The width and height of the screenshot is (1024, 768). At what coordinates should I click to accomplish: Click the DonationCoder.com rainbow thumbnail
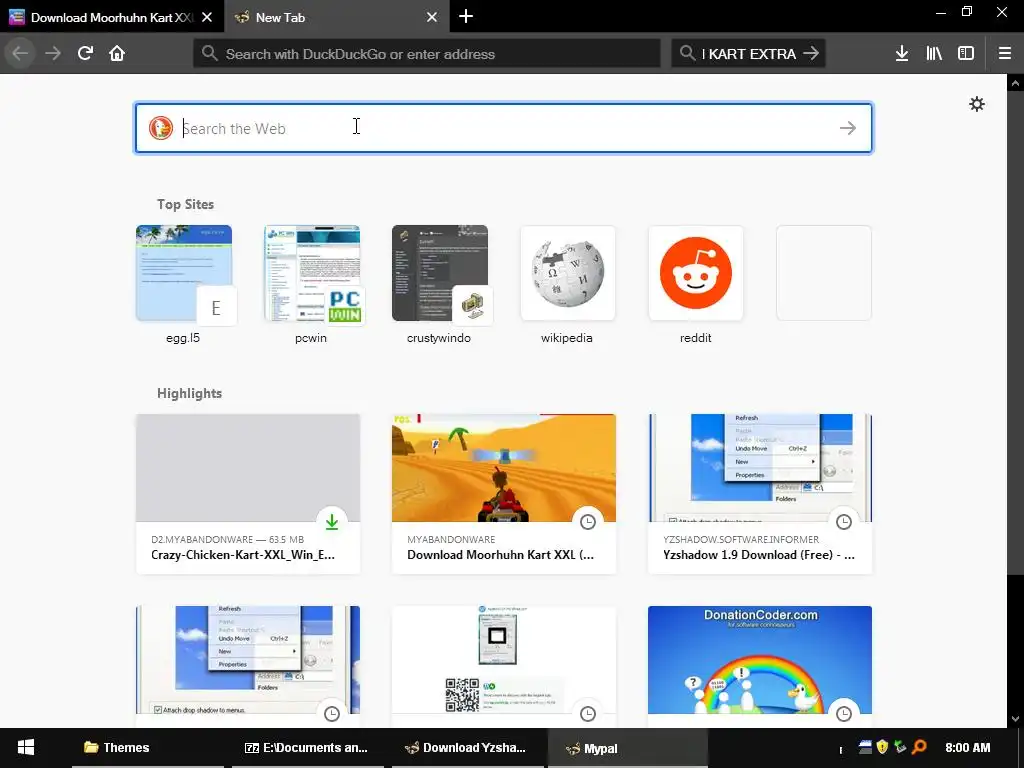(760, 660)
